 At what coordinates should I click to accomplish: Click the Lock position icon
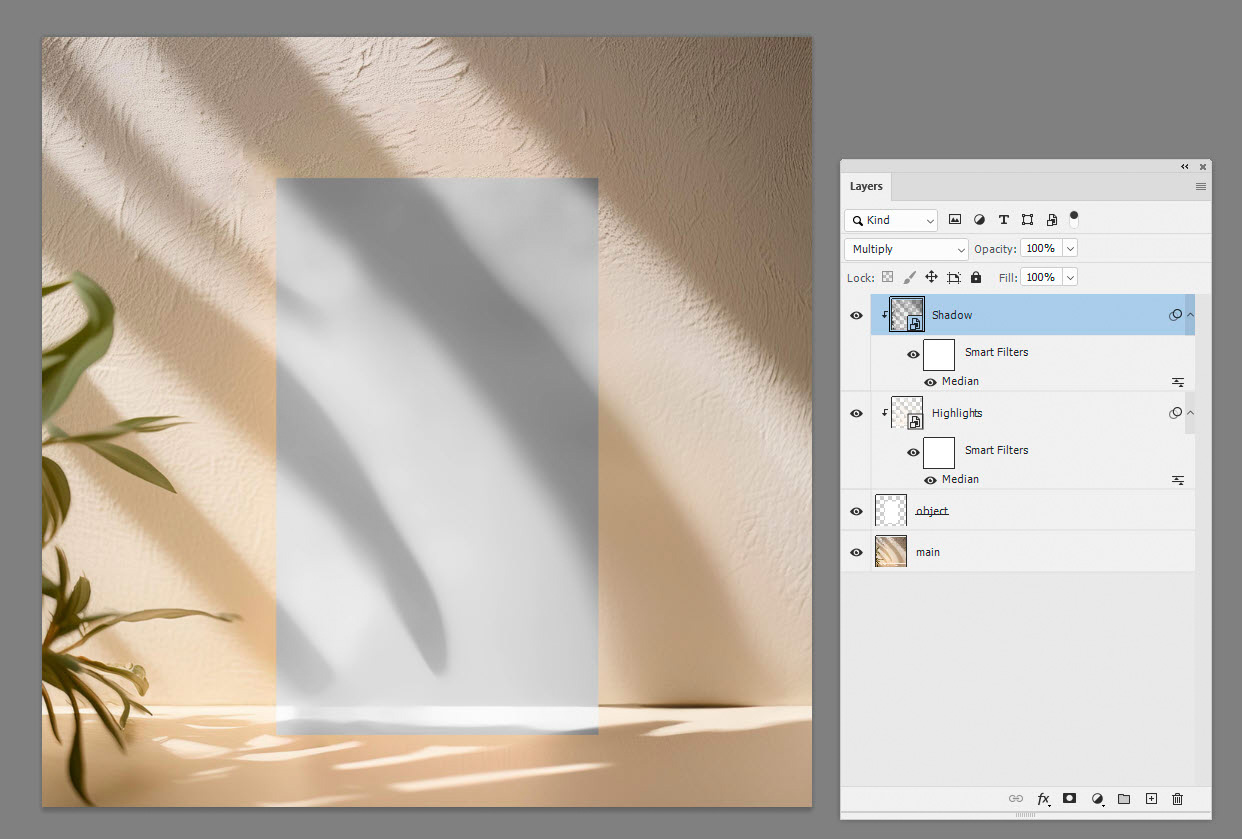click(x=930, y=277)
